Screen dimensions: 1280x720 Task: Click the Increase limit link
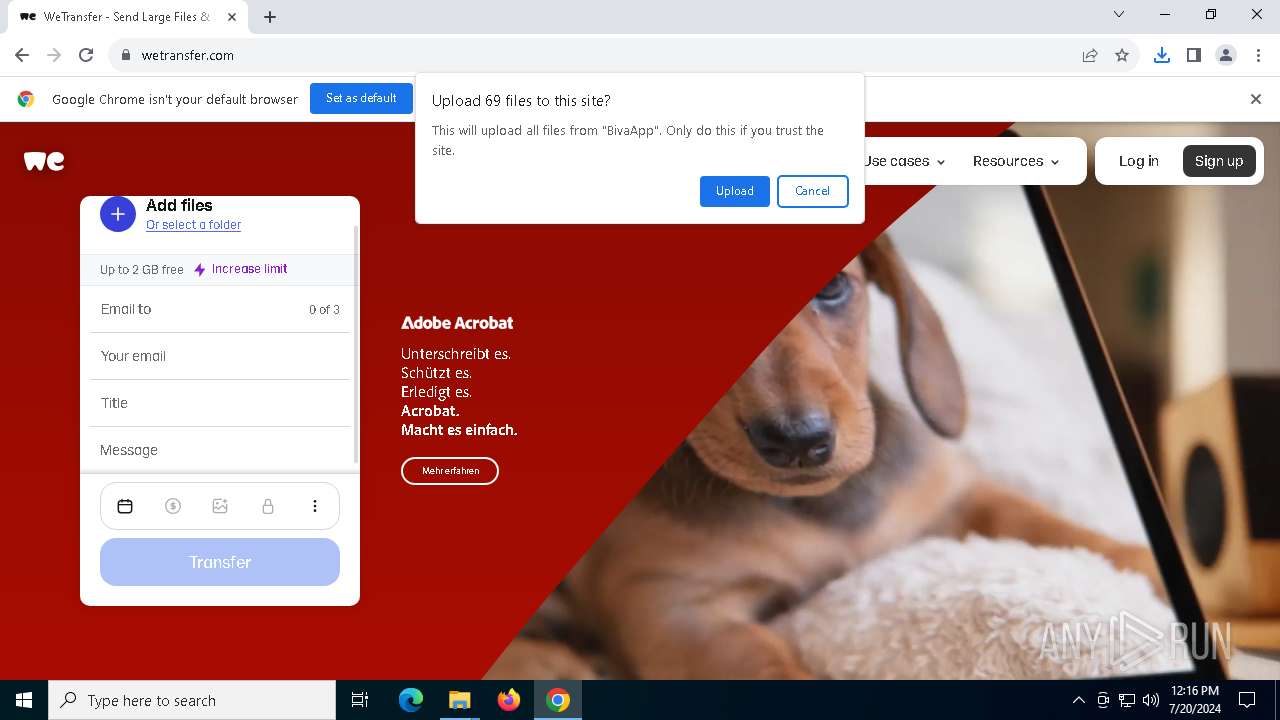pos(249,269)
